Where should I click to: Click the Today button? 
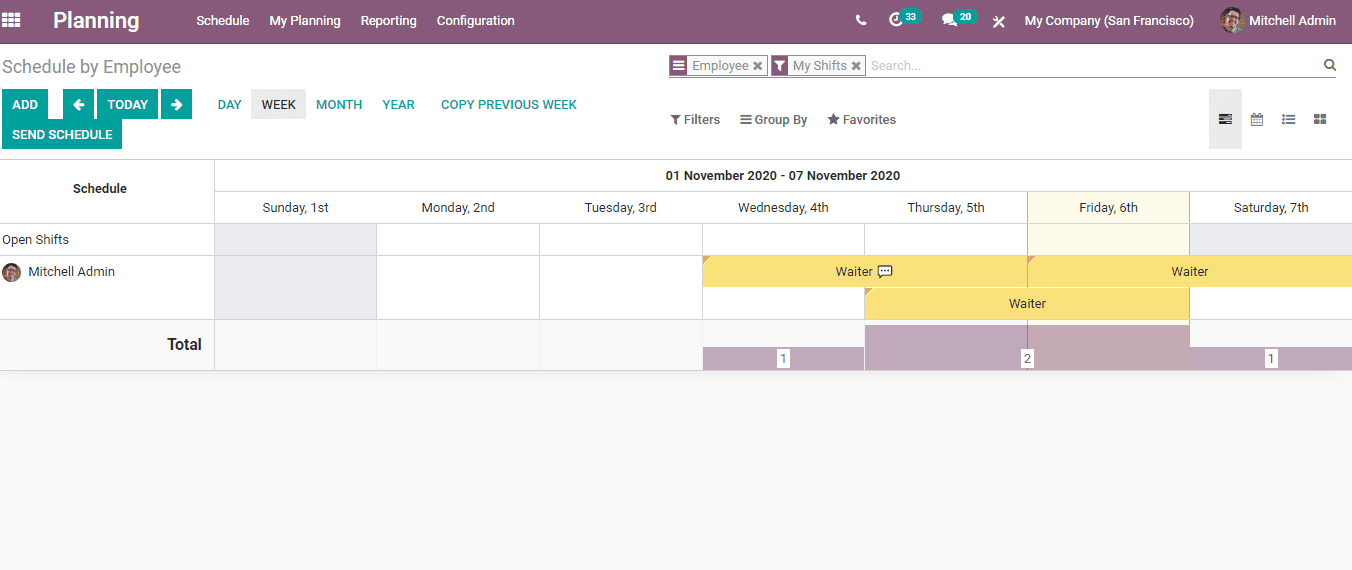tap(128, 104)
